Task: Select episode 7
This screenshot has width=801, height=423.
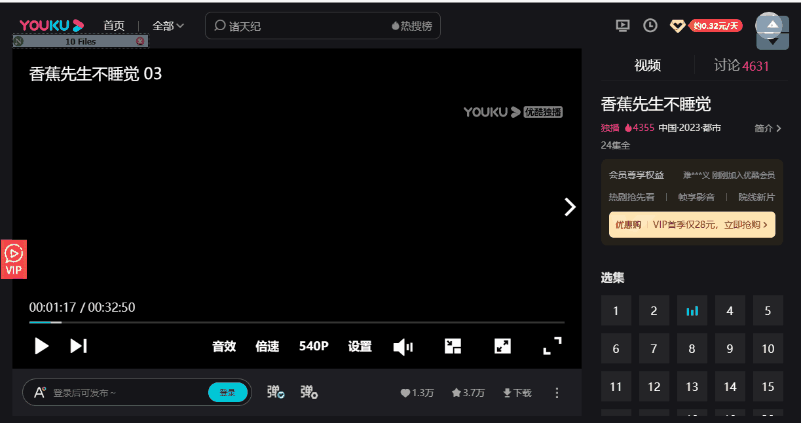Action: click(654, 348)
